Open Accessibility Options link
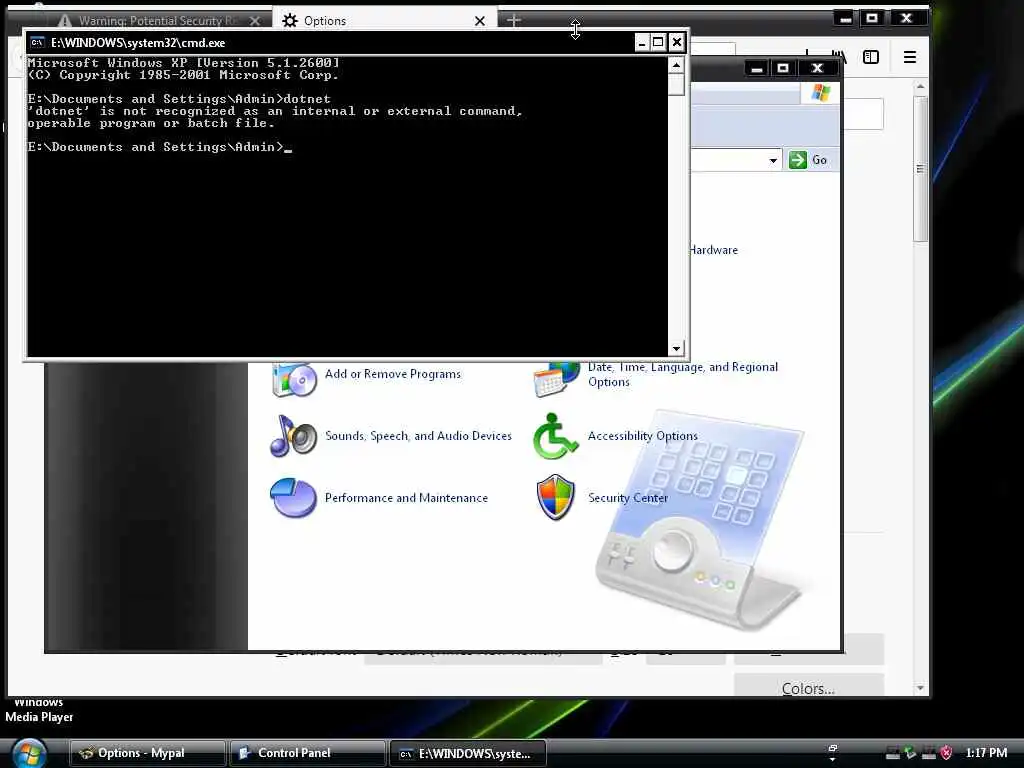The height and width of the screenshot is (768, 1024). 643,436
